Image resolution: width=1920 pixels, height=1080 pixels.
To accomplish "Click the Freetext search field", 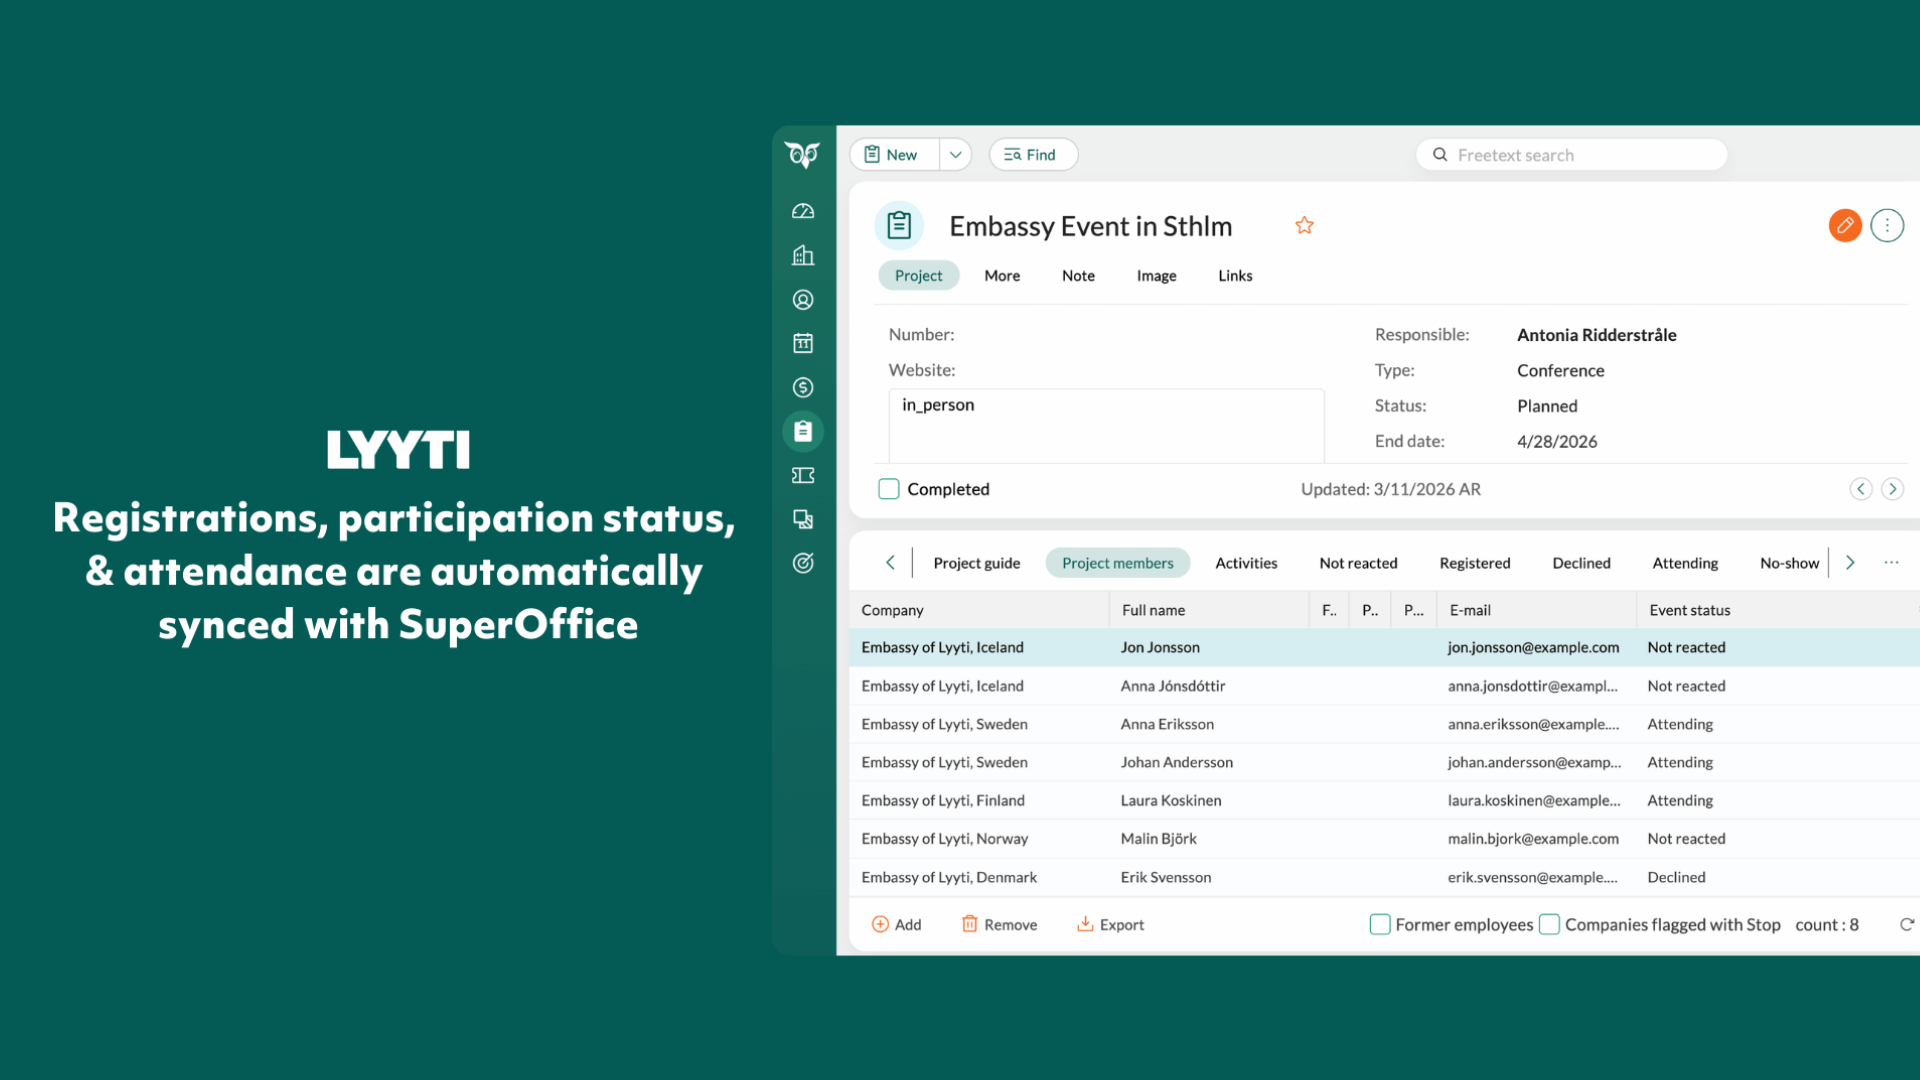I will point(1570,154).
